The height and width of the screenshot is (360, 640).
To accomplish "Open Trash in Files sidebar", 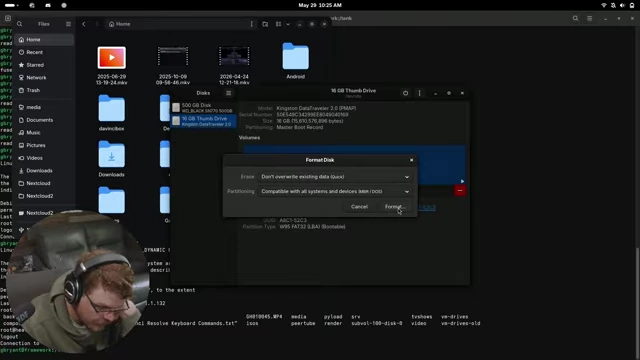I will tap(44, 90).
